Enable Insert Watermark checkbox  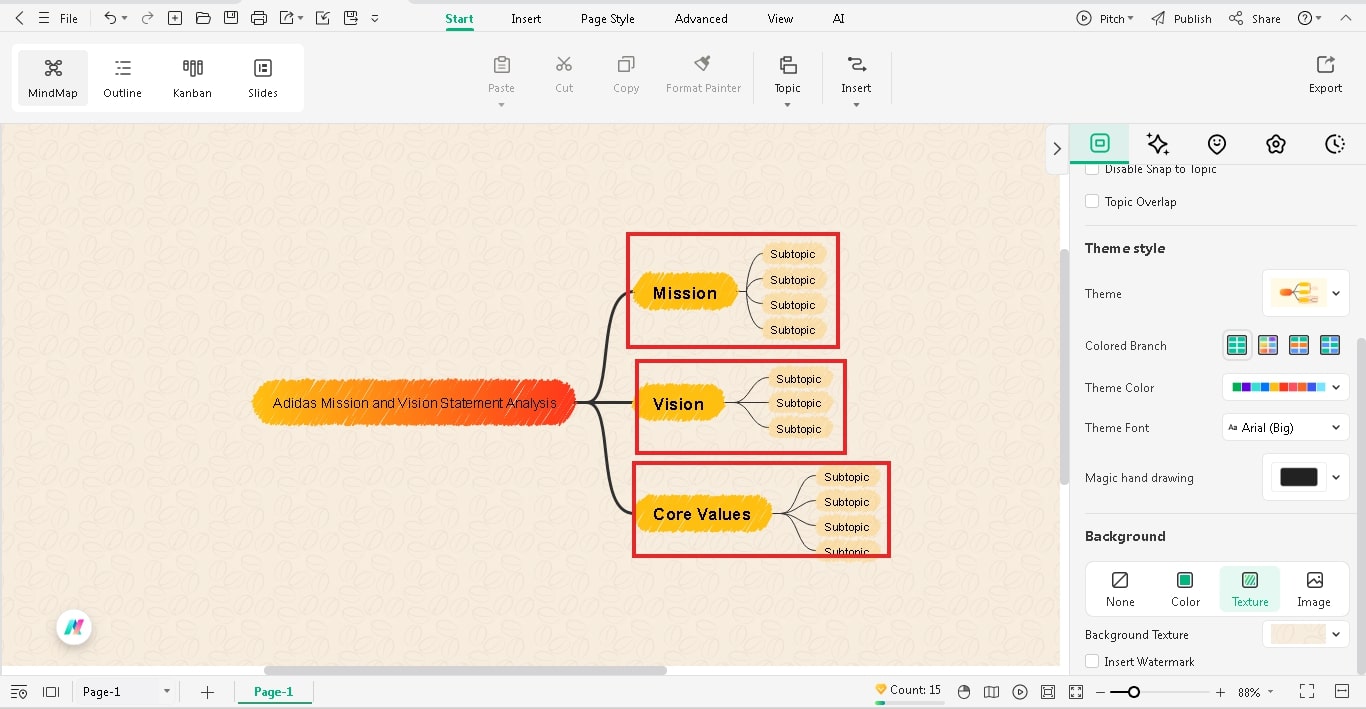point(1092,661)
